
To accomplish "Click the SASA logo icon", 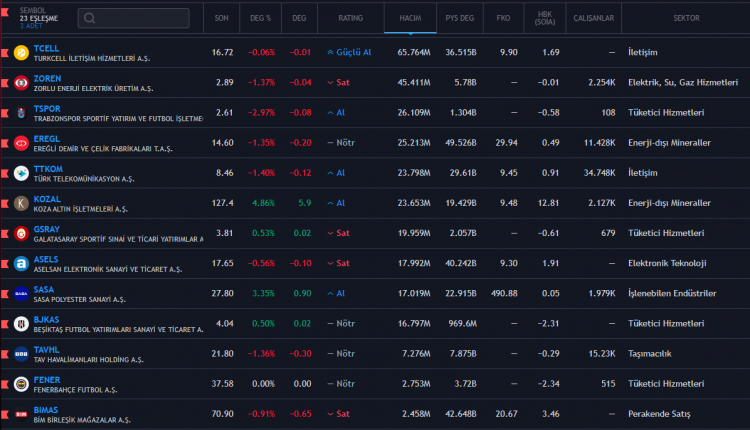I will pos(21,294).
